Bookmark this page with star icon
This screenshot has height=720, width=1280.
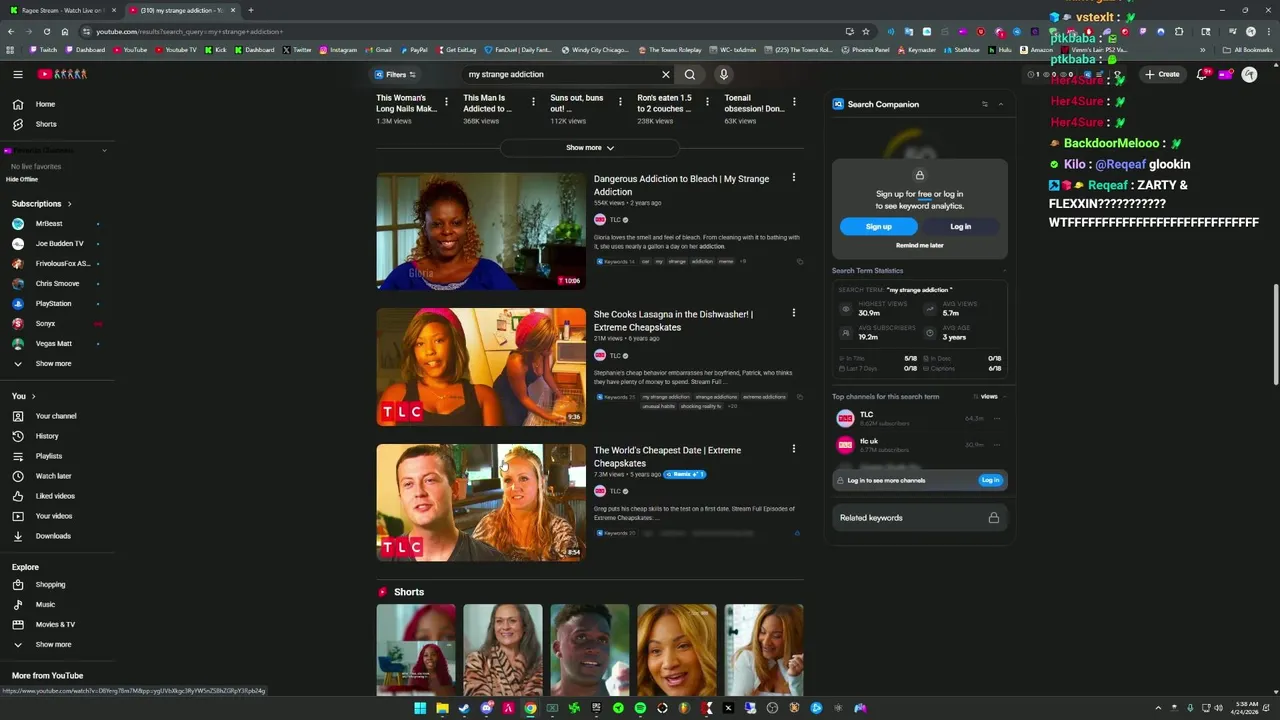point(866,31)
